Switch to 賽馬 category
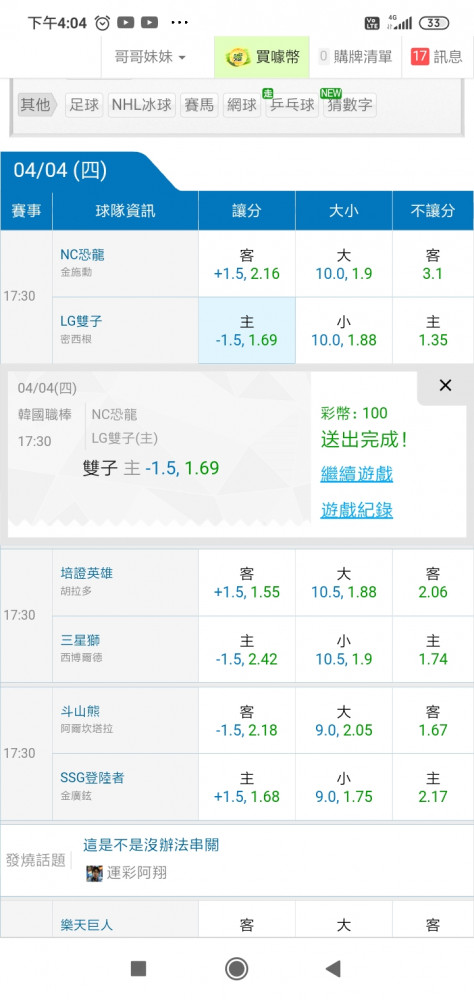This screenshot has height=1000, width=474. tap(199, 105)
